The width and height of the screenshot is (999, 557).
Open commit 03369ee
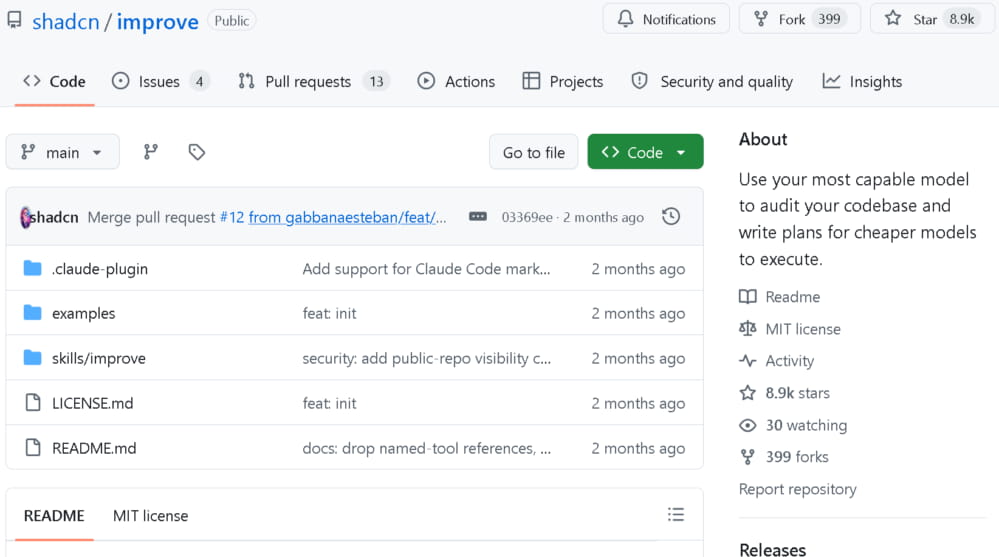(527, 217)
